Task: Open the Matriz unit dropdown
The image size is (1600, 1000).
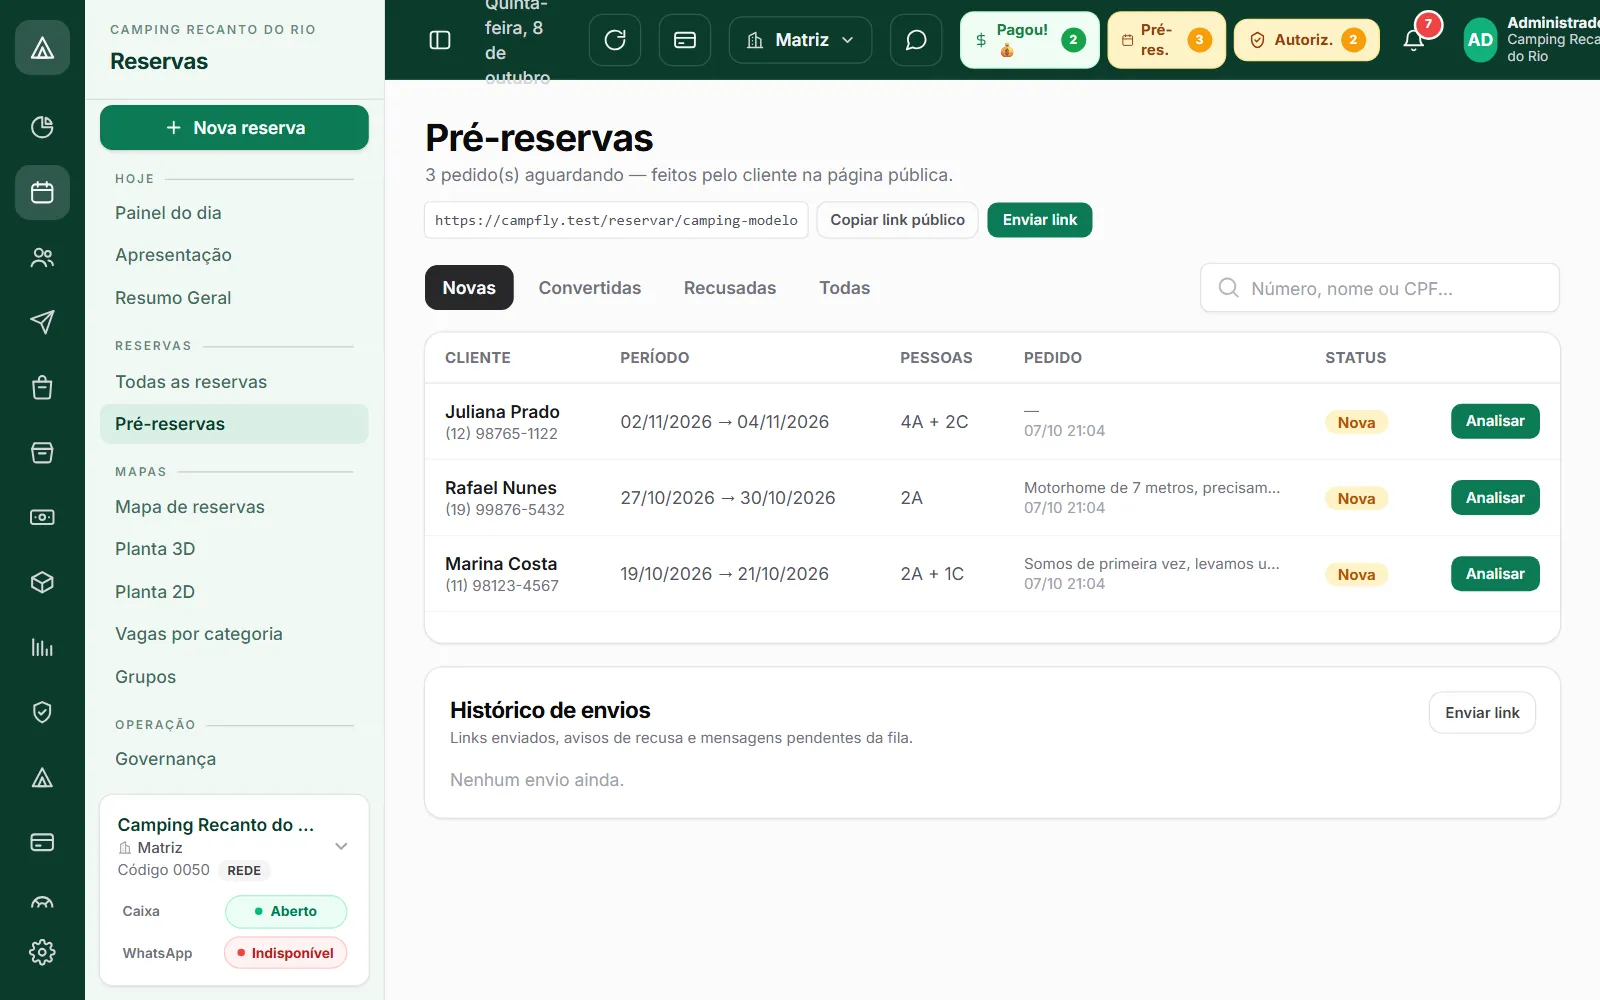Action: click(x=800, y=40)
